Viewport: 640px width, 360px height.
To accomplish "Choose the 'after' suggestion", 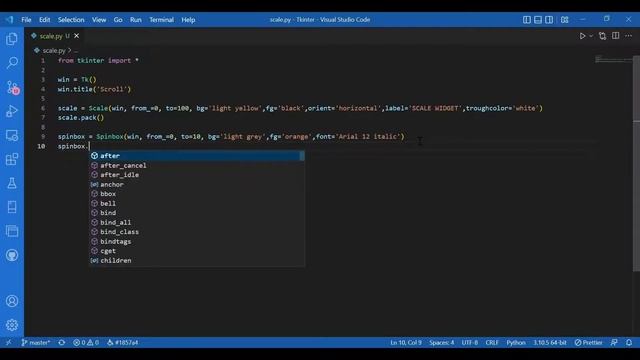I will point(197,156).
